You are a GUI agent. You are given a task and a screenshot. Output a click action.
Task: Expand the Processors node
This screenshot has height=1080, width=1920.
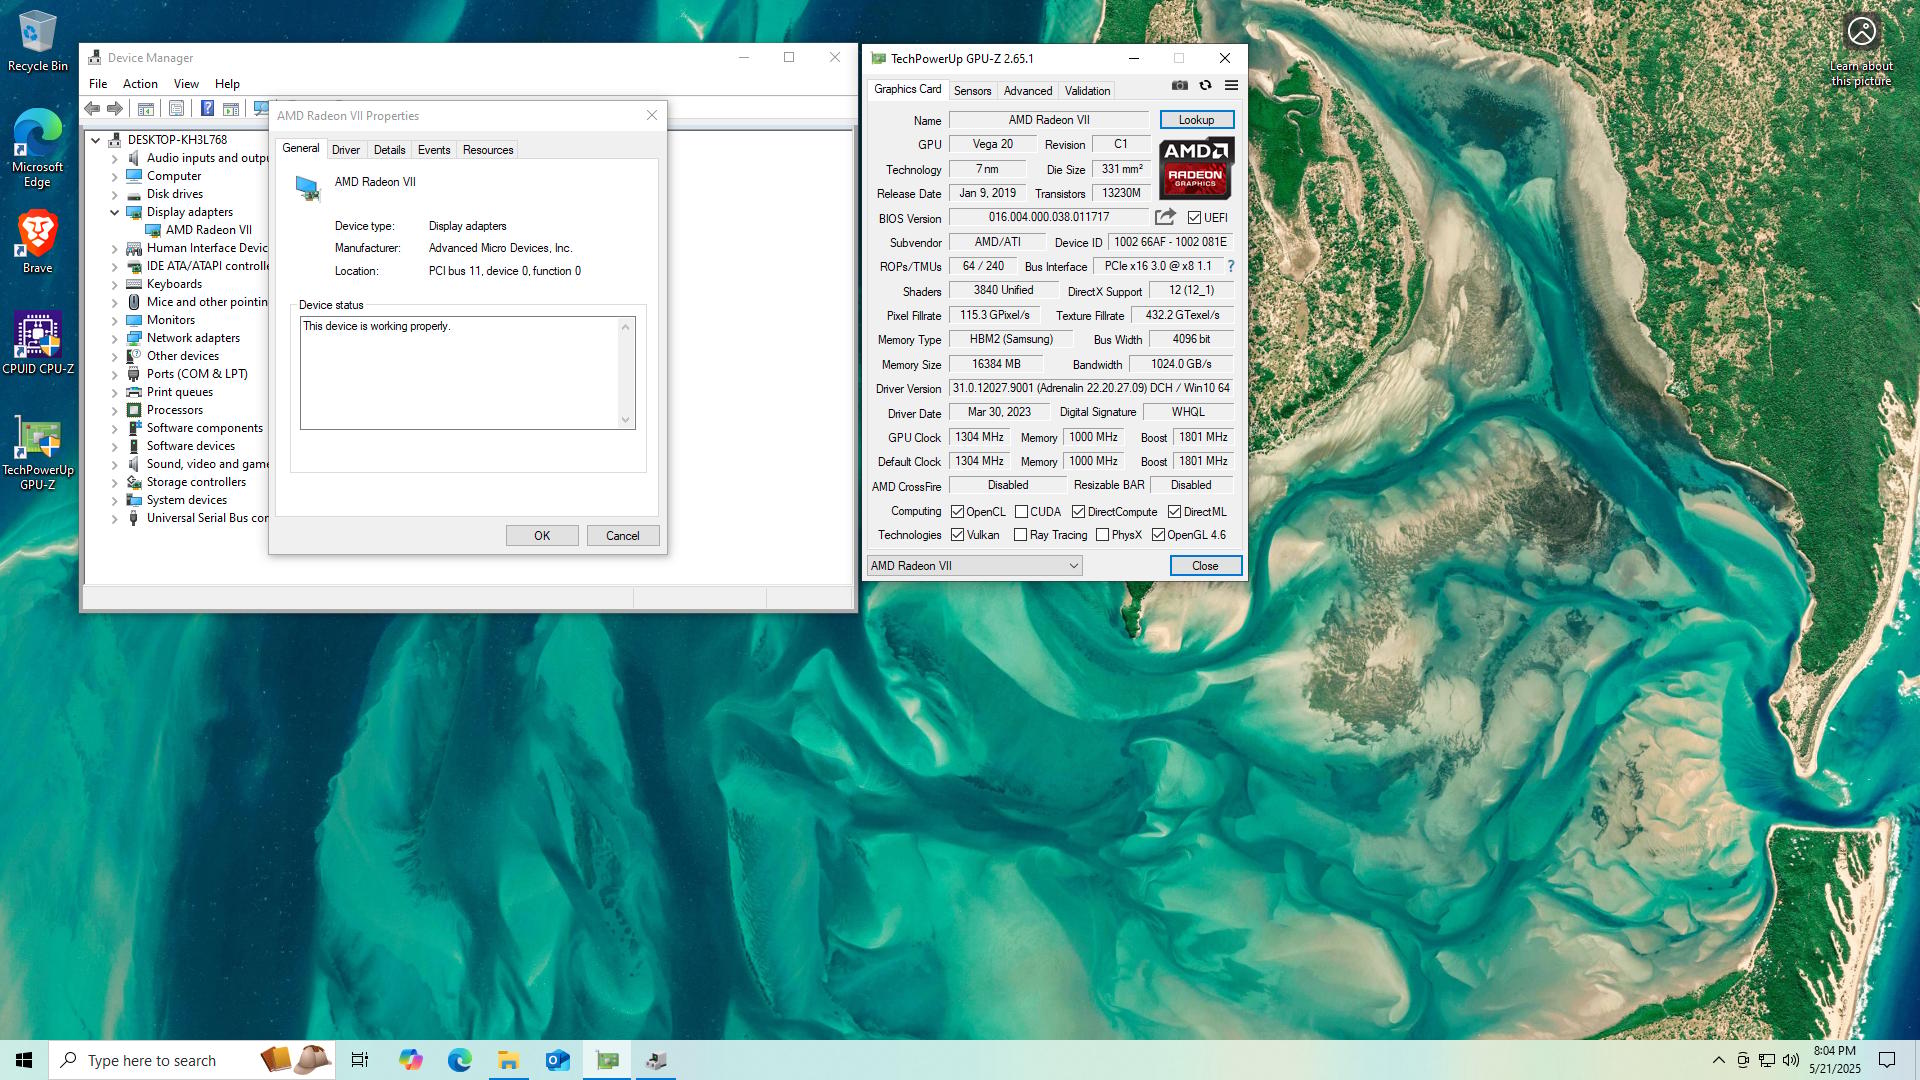[114, 410]
